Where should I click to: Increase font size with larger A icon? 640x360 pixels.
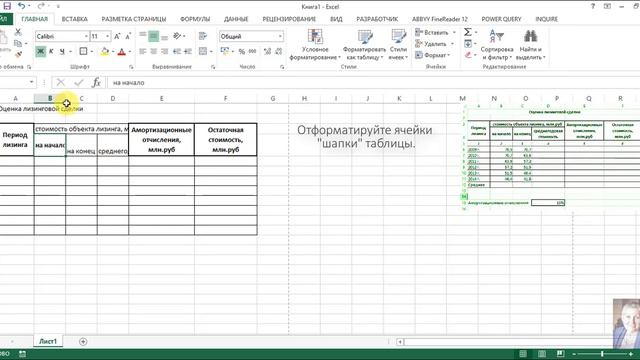coord(118,36)
